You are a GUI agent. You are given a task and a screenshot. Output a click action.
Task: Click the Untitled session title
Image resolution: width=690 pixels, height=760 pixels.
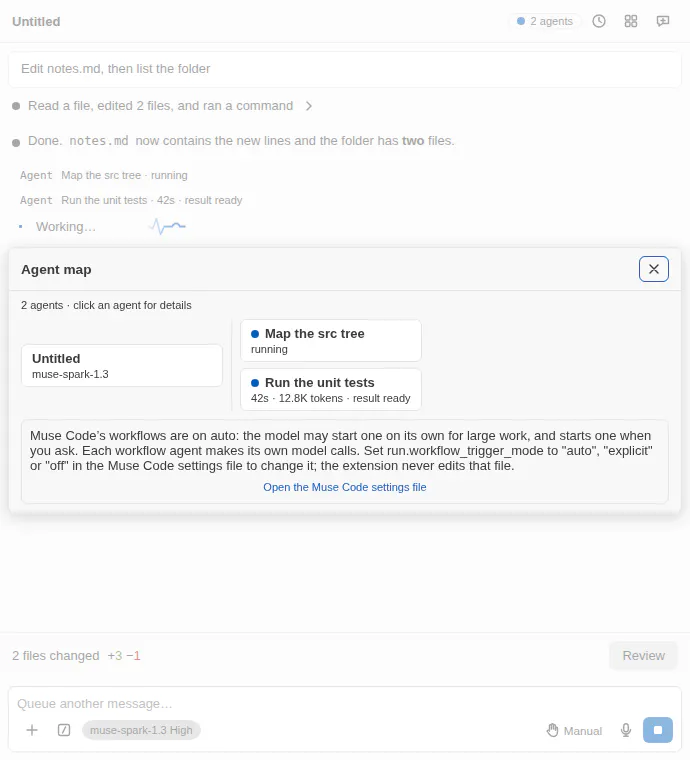click(x=36, y=22)
